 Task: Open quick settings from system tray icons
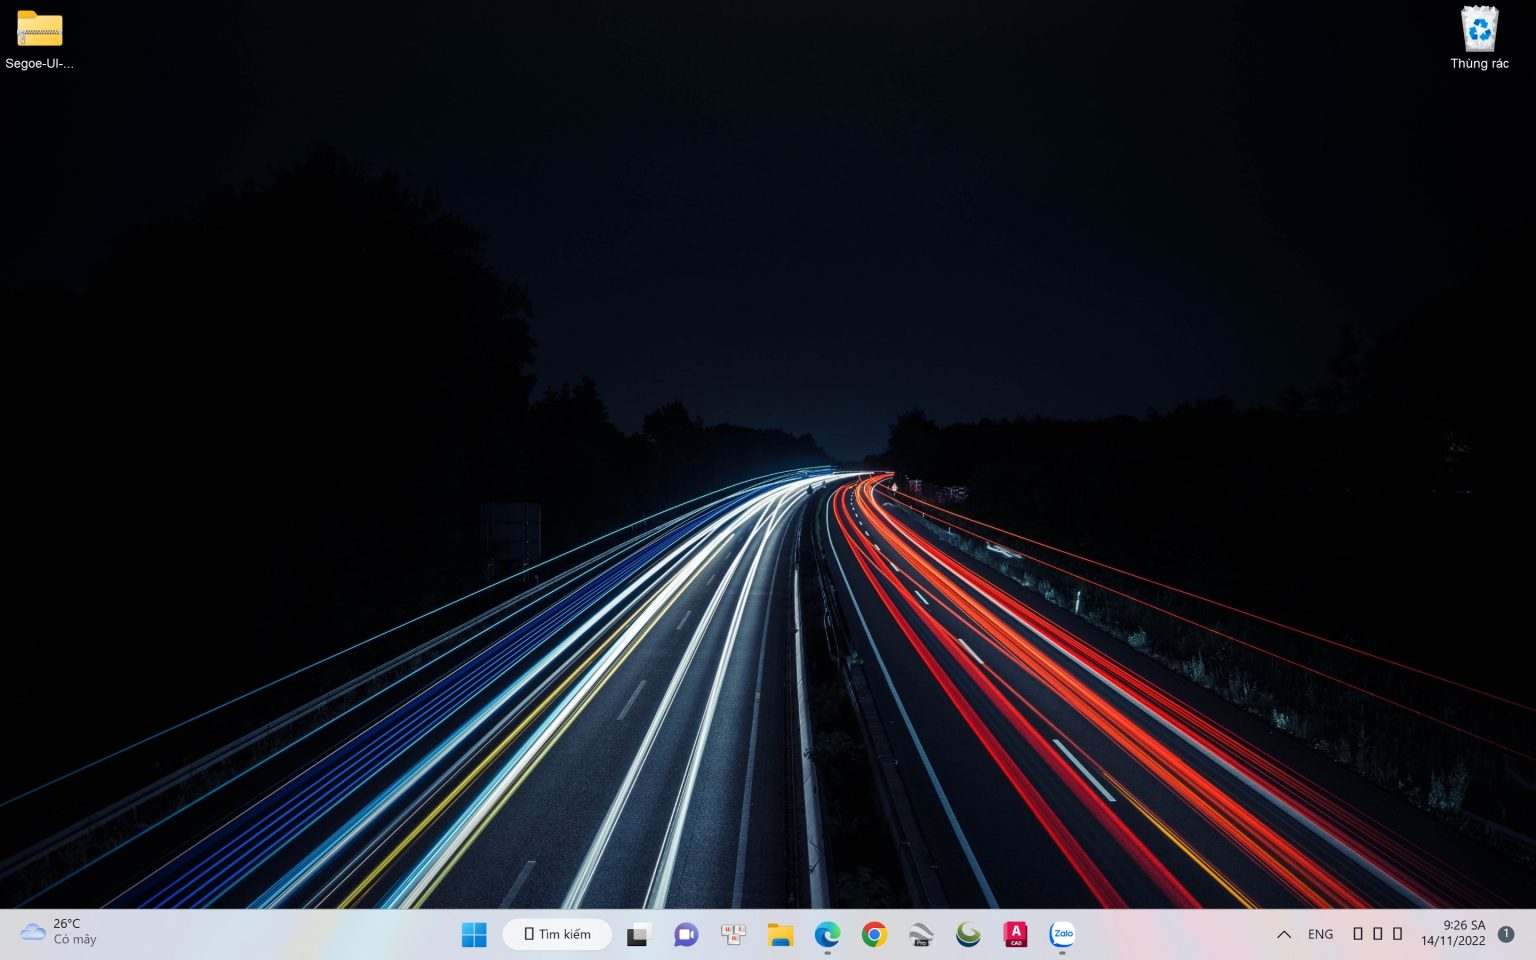coord(1377,934)
